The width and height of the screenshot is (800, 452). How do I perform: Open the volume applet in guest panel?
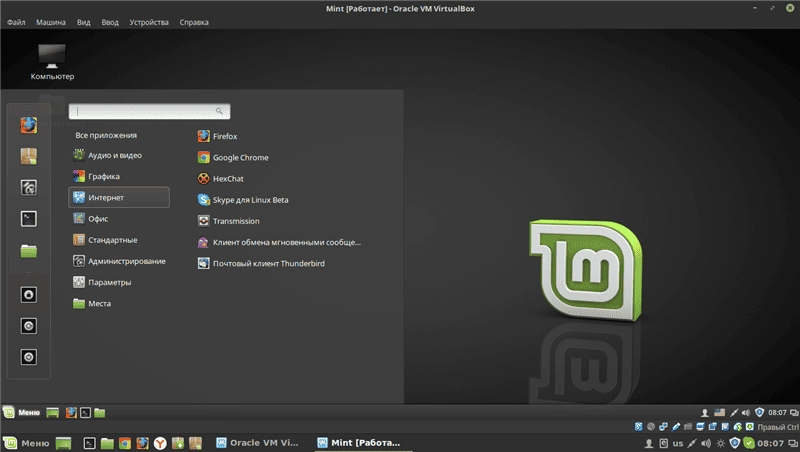coord(746,413)
